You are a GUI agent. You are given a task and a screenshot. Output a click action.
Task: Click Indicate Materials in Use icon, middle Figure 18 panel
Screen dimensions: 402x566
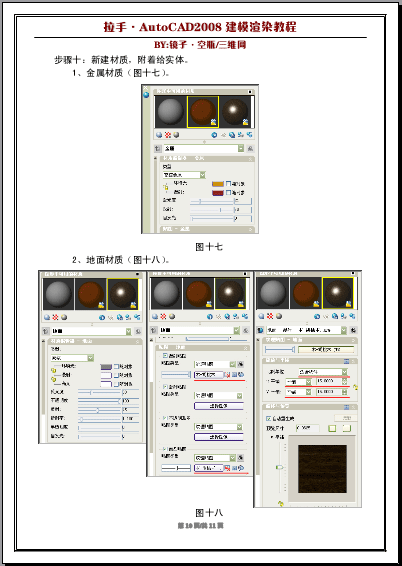[x=227, y=317]
